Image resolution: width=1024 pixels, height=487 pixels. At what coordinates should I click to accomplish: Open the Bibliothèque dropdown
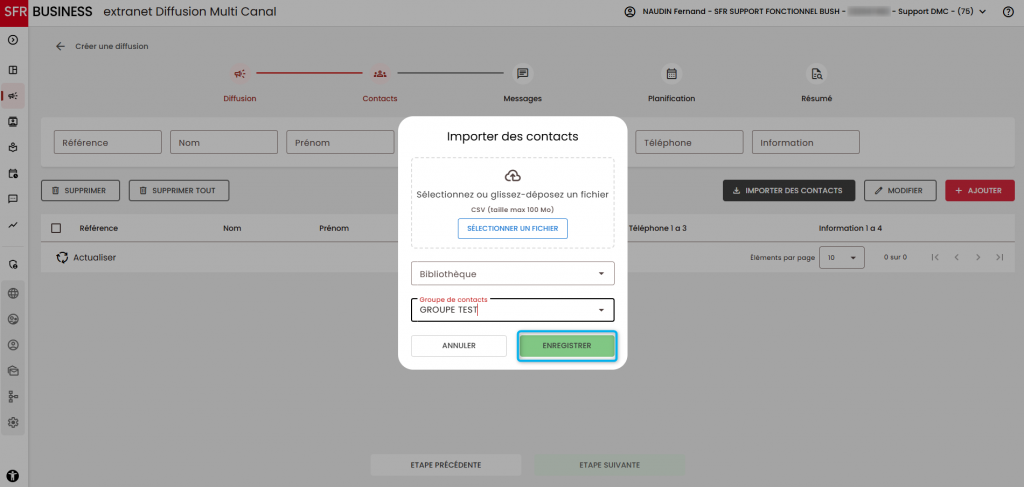pyautogui.click(x=513, y=274)
